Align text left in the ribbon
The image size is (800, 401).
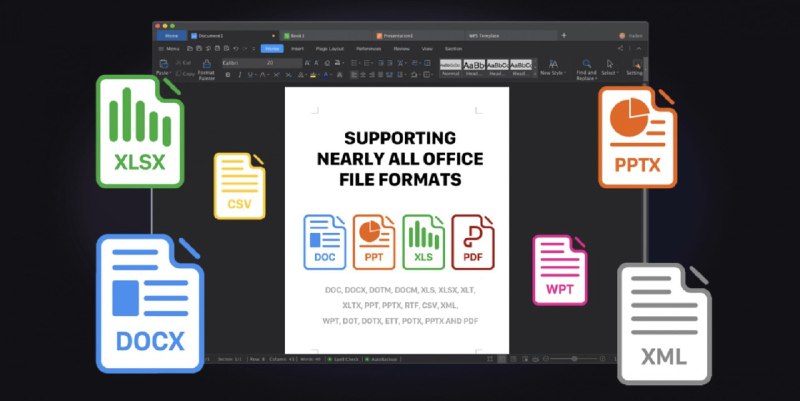point(354,75)
